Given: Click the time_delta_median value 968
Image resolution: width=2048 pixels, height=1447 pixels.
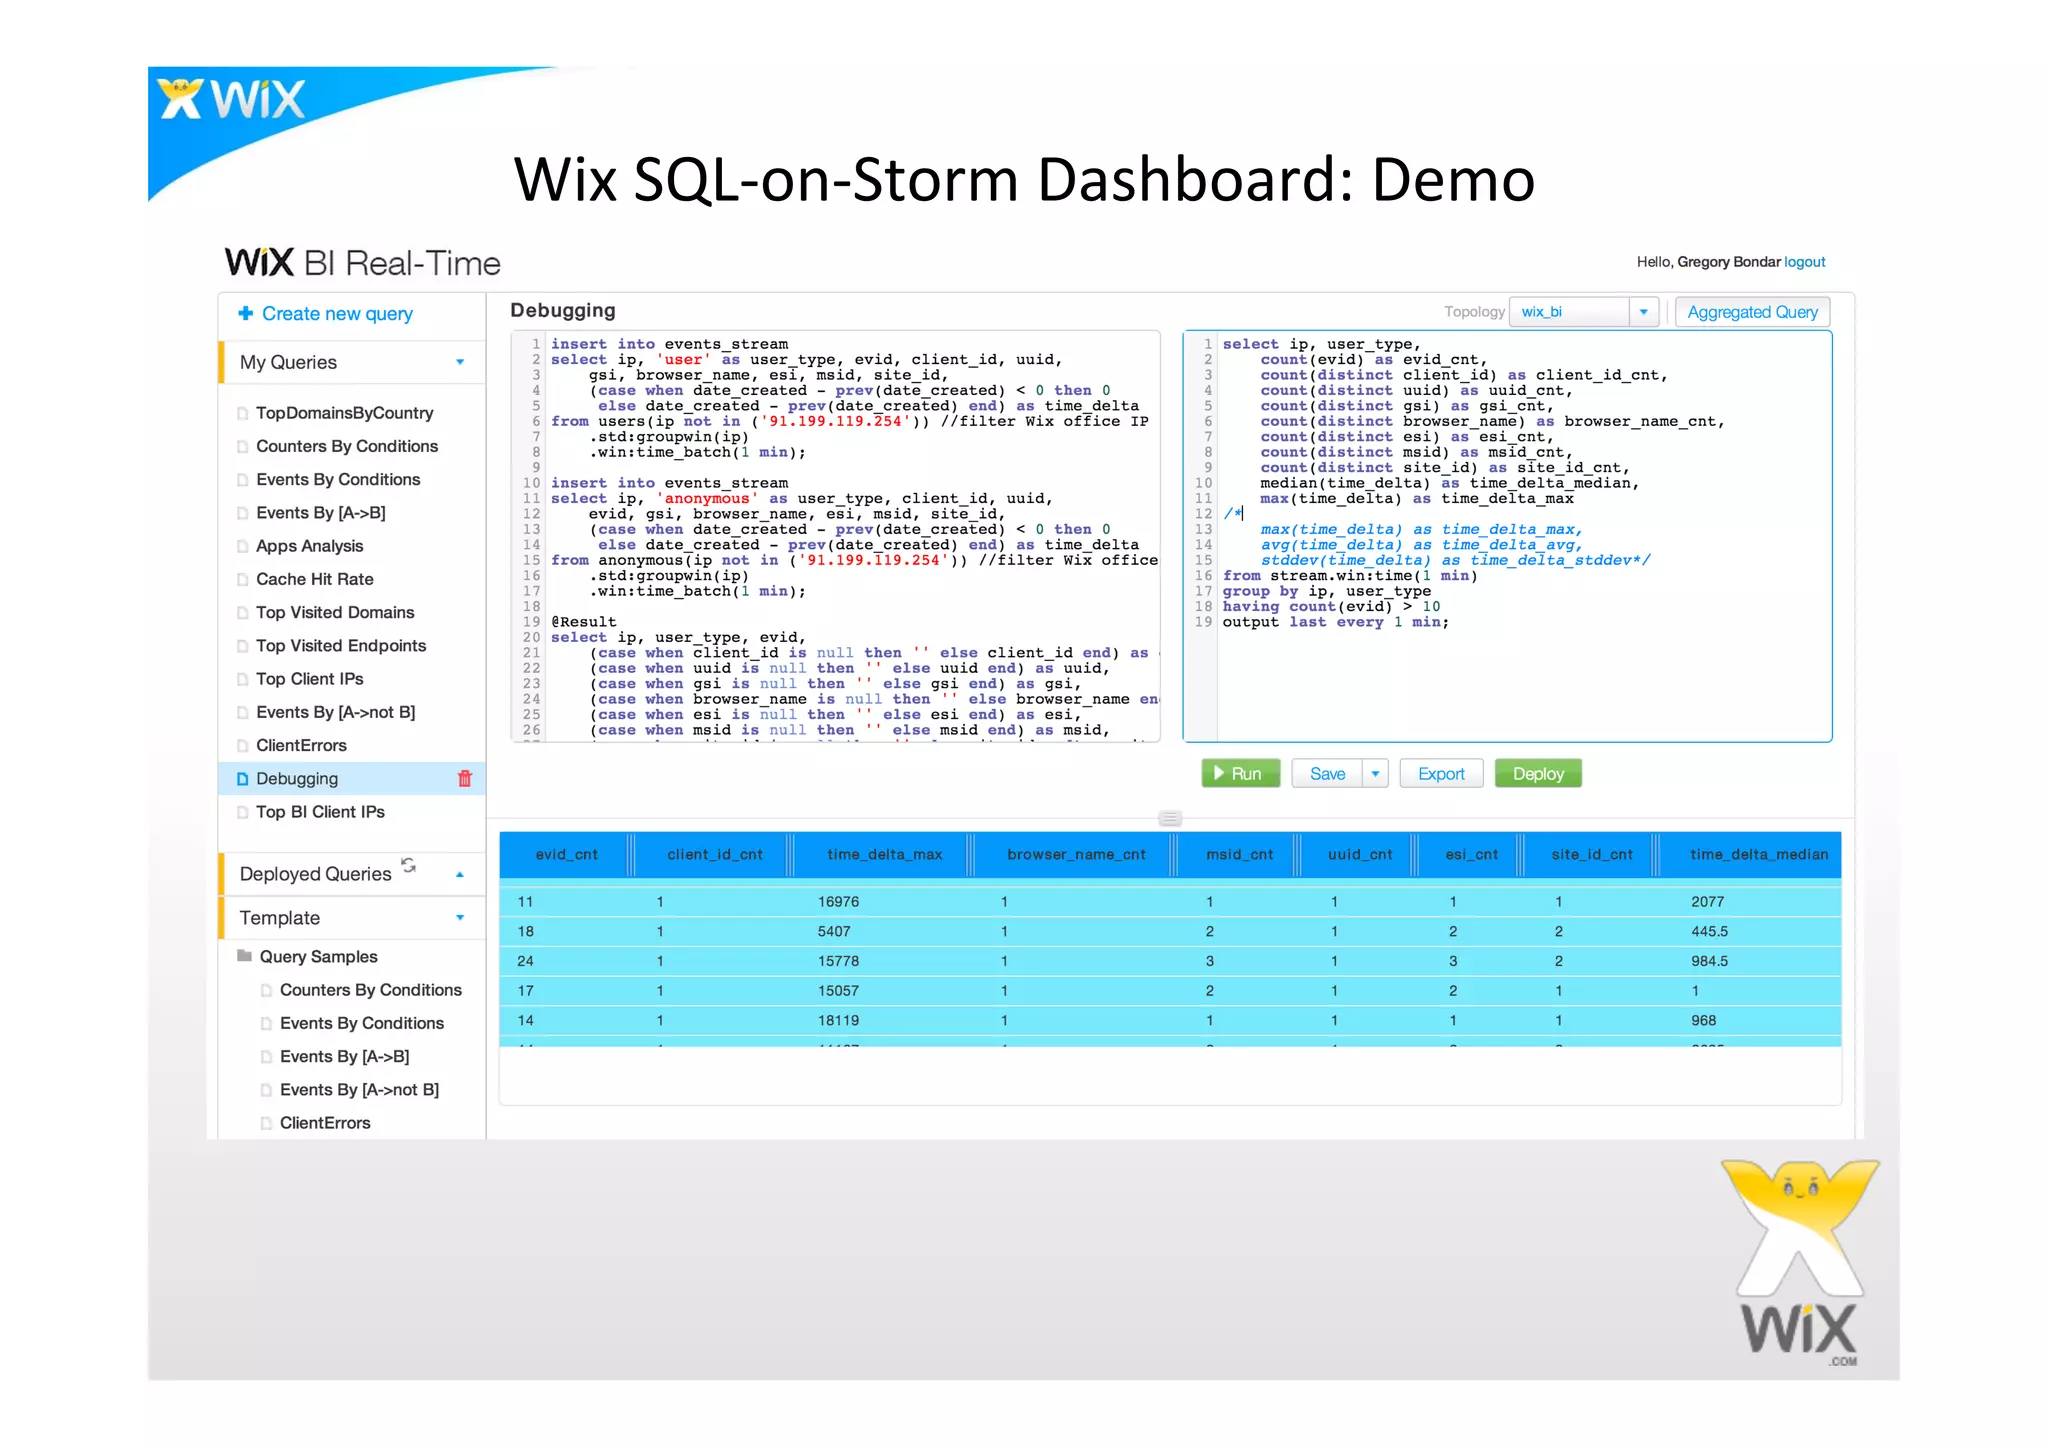Looking at the screenshot, I should click(1703, 1021).
